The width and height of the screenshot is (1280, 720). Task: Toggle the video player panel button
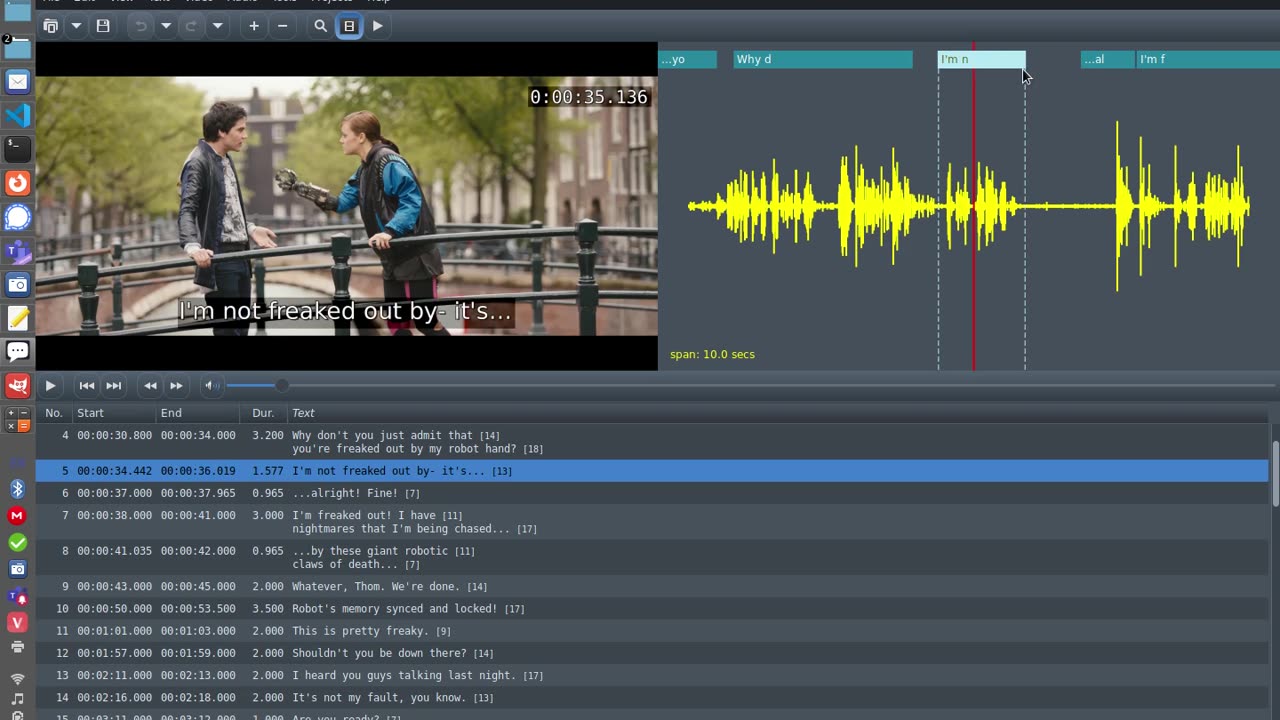[x=349, y=26]
